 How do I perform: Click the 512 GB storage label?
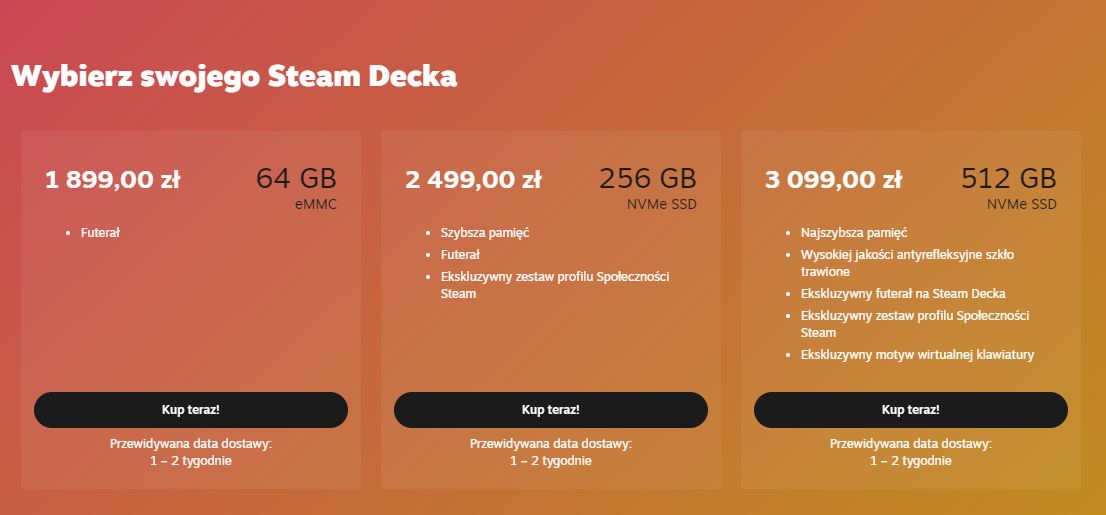tap(1008, 179)
